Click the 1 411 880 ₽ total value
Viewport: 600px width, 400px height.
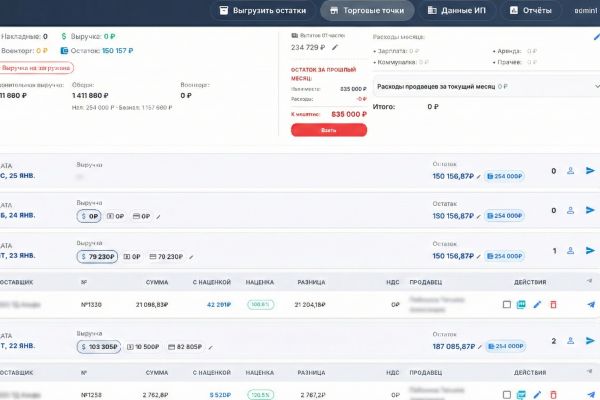coord(90,95)
